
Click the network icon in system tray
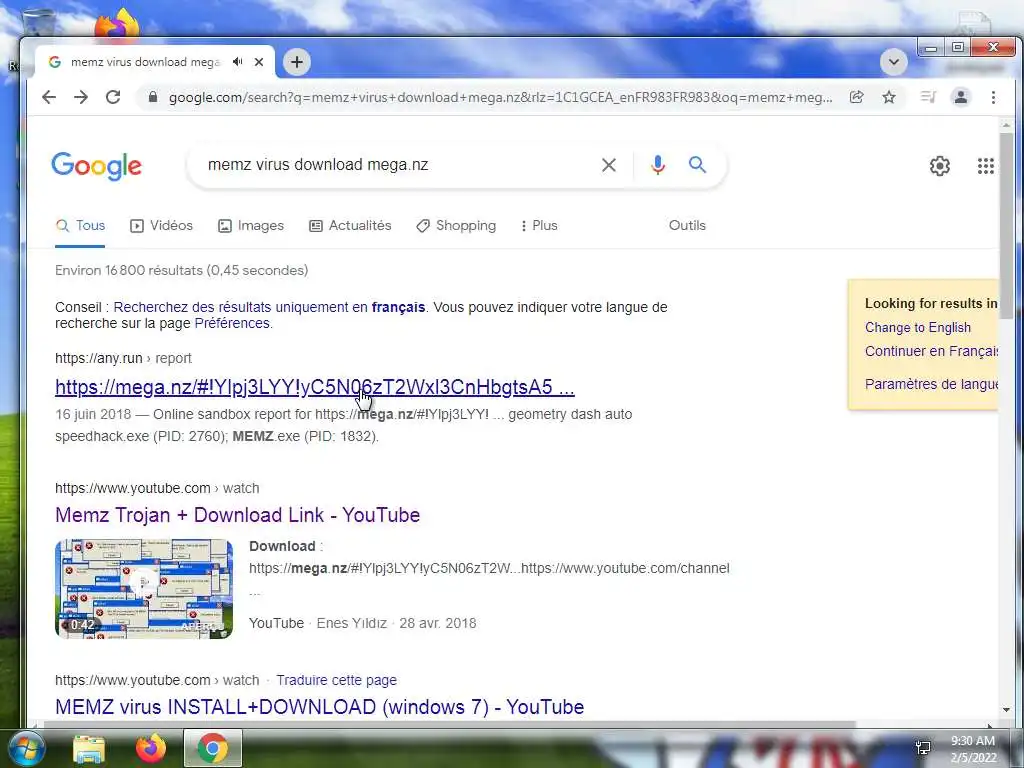923,748
